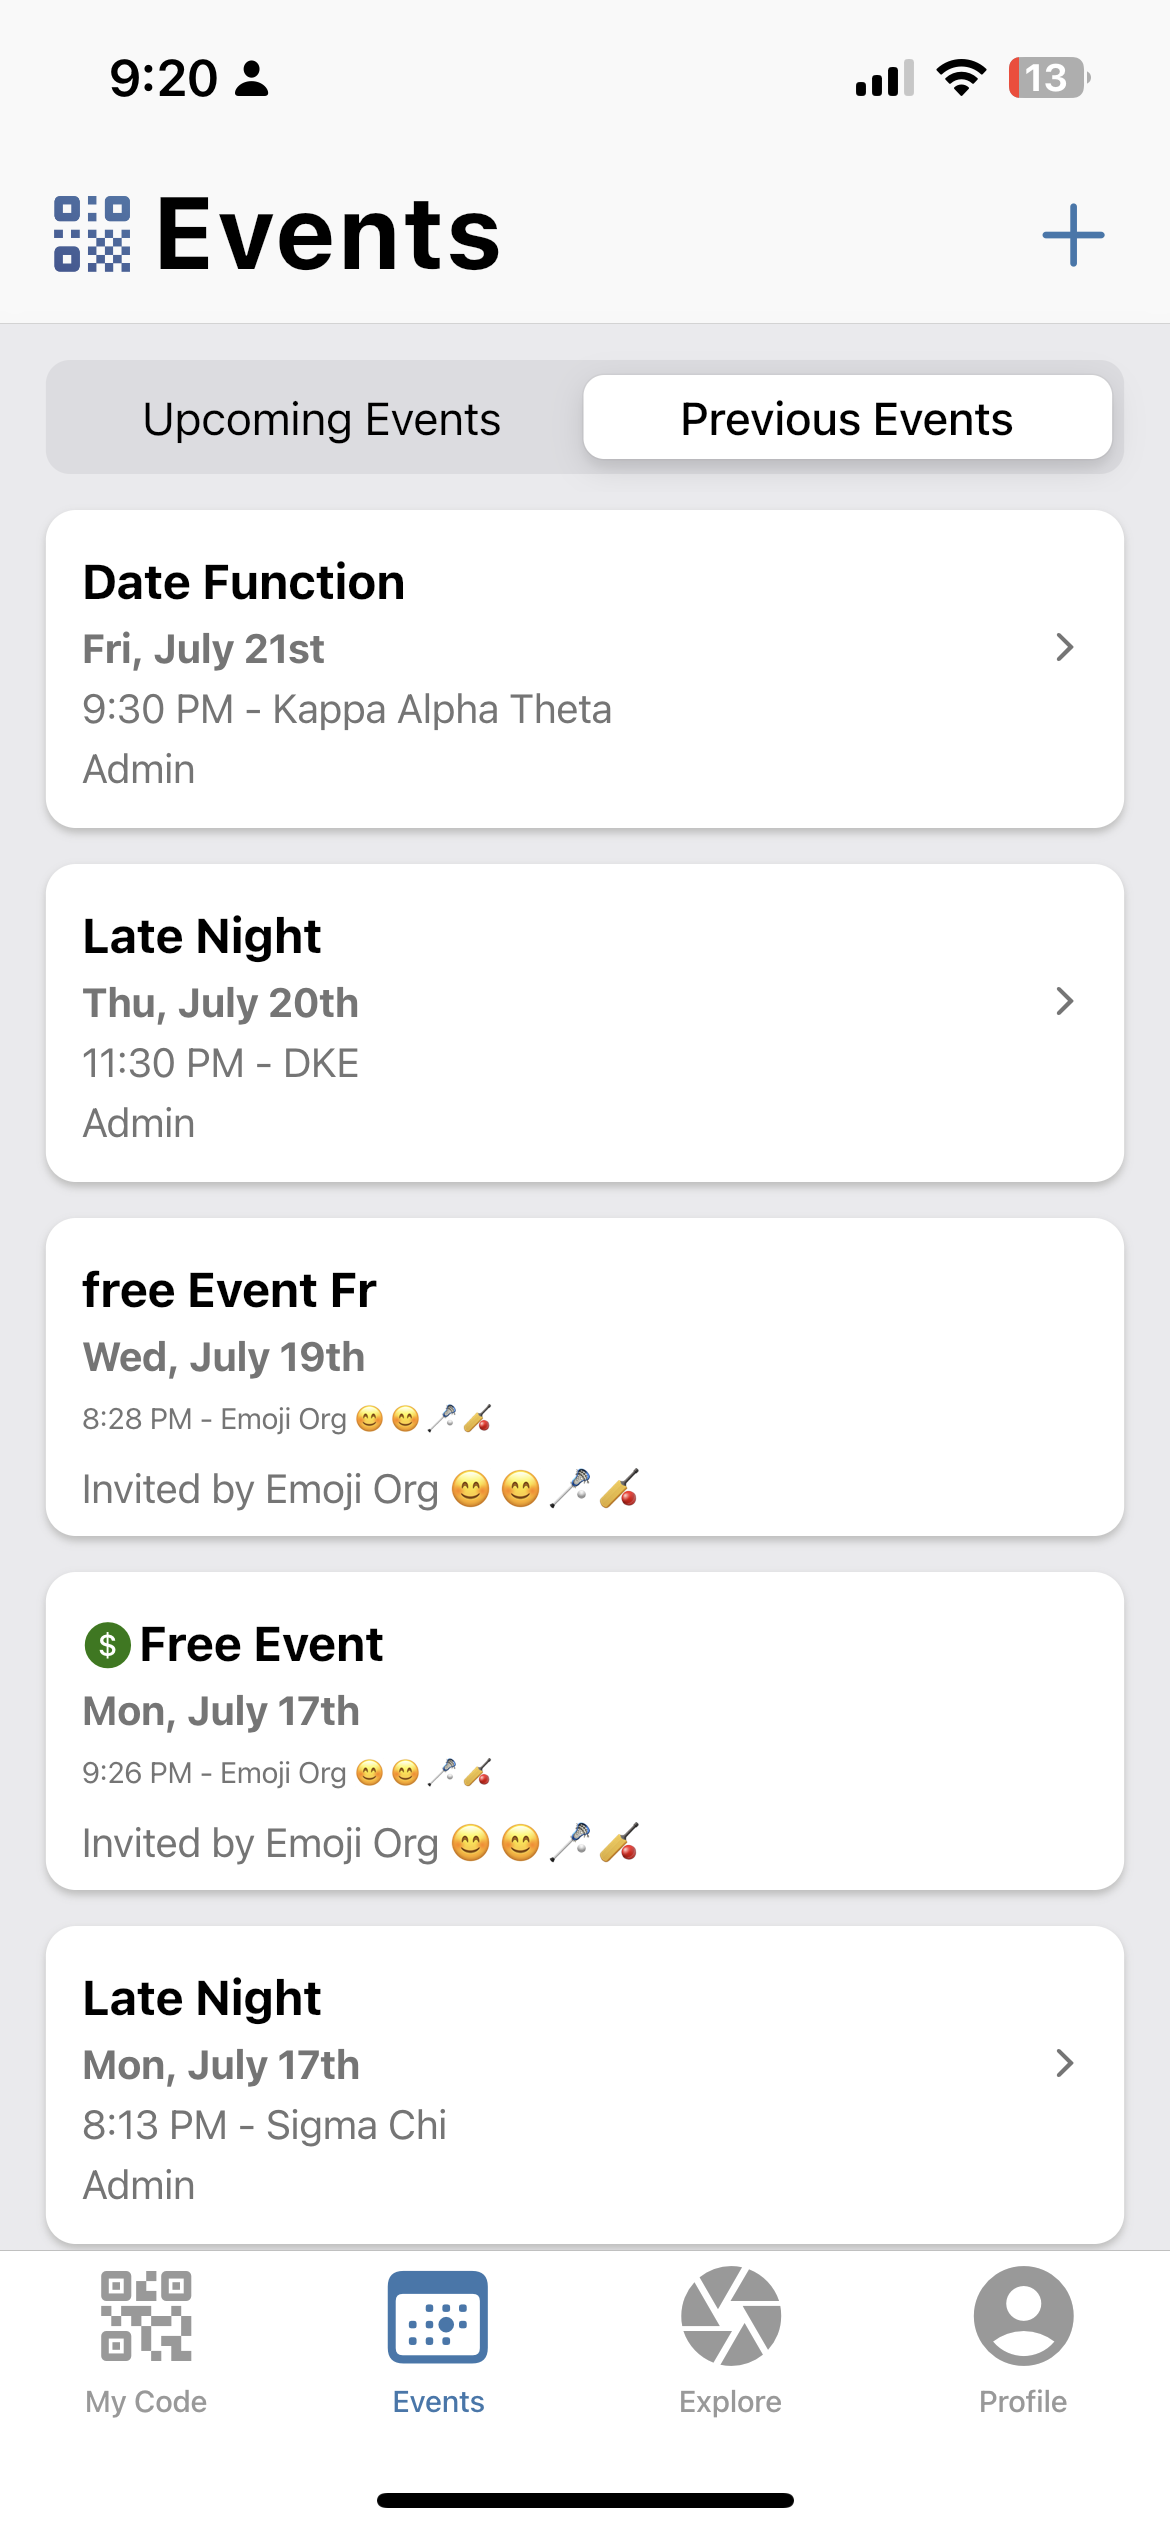The image size is (1170, 2532).
Task: Tap the plus icon to add event
Action: [x=1073, y=236]
